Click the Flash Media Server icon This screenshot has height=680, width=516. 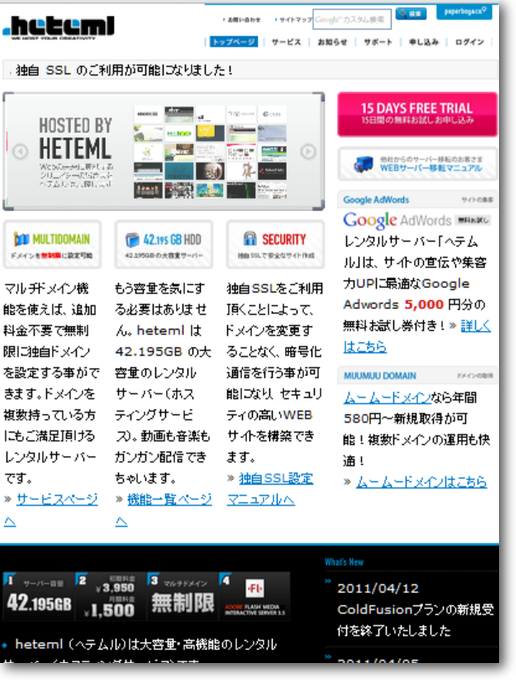[255, 596]
